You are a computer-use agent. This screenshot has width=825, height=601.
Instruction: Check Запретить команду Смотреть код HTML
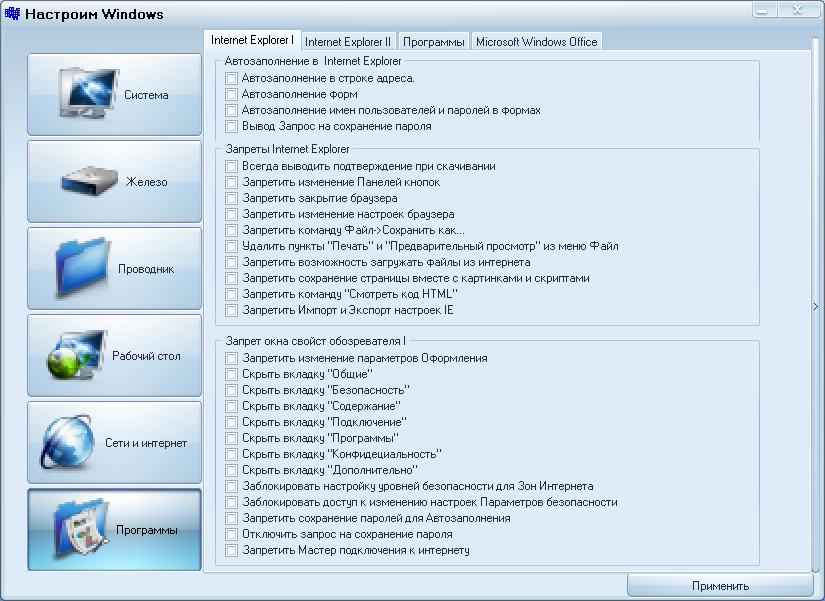tap(231, 294)
